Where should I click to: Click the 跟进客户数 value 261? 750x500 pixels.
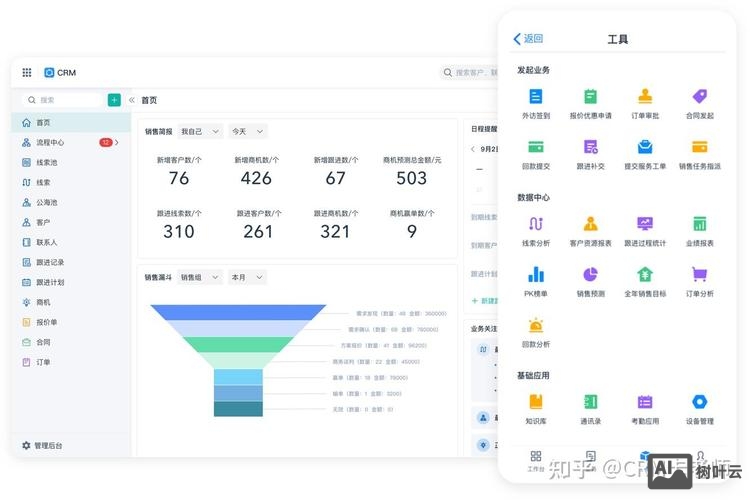258,232
